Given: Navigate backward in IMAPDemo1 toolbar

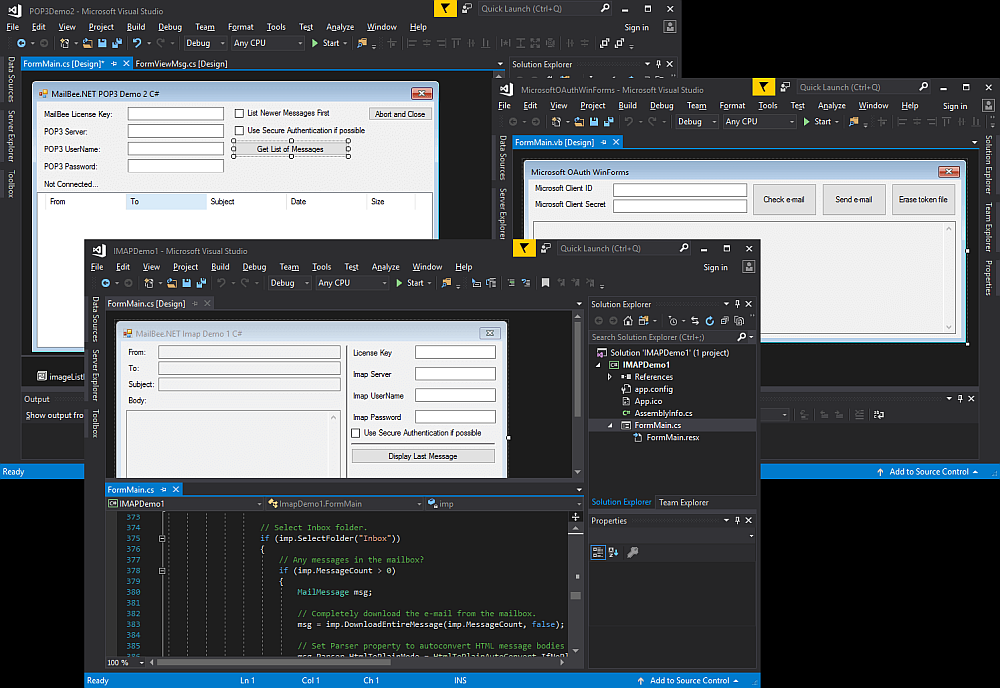Looking at the screenshot, I should click(106, 283).
